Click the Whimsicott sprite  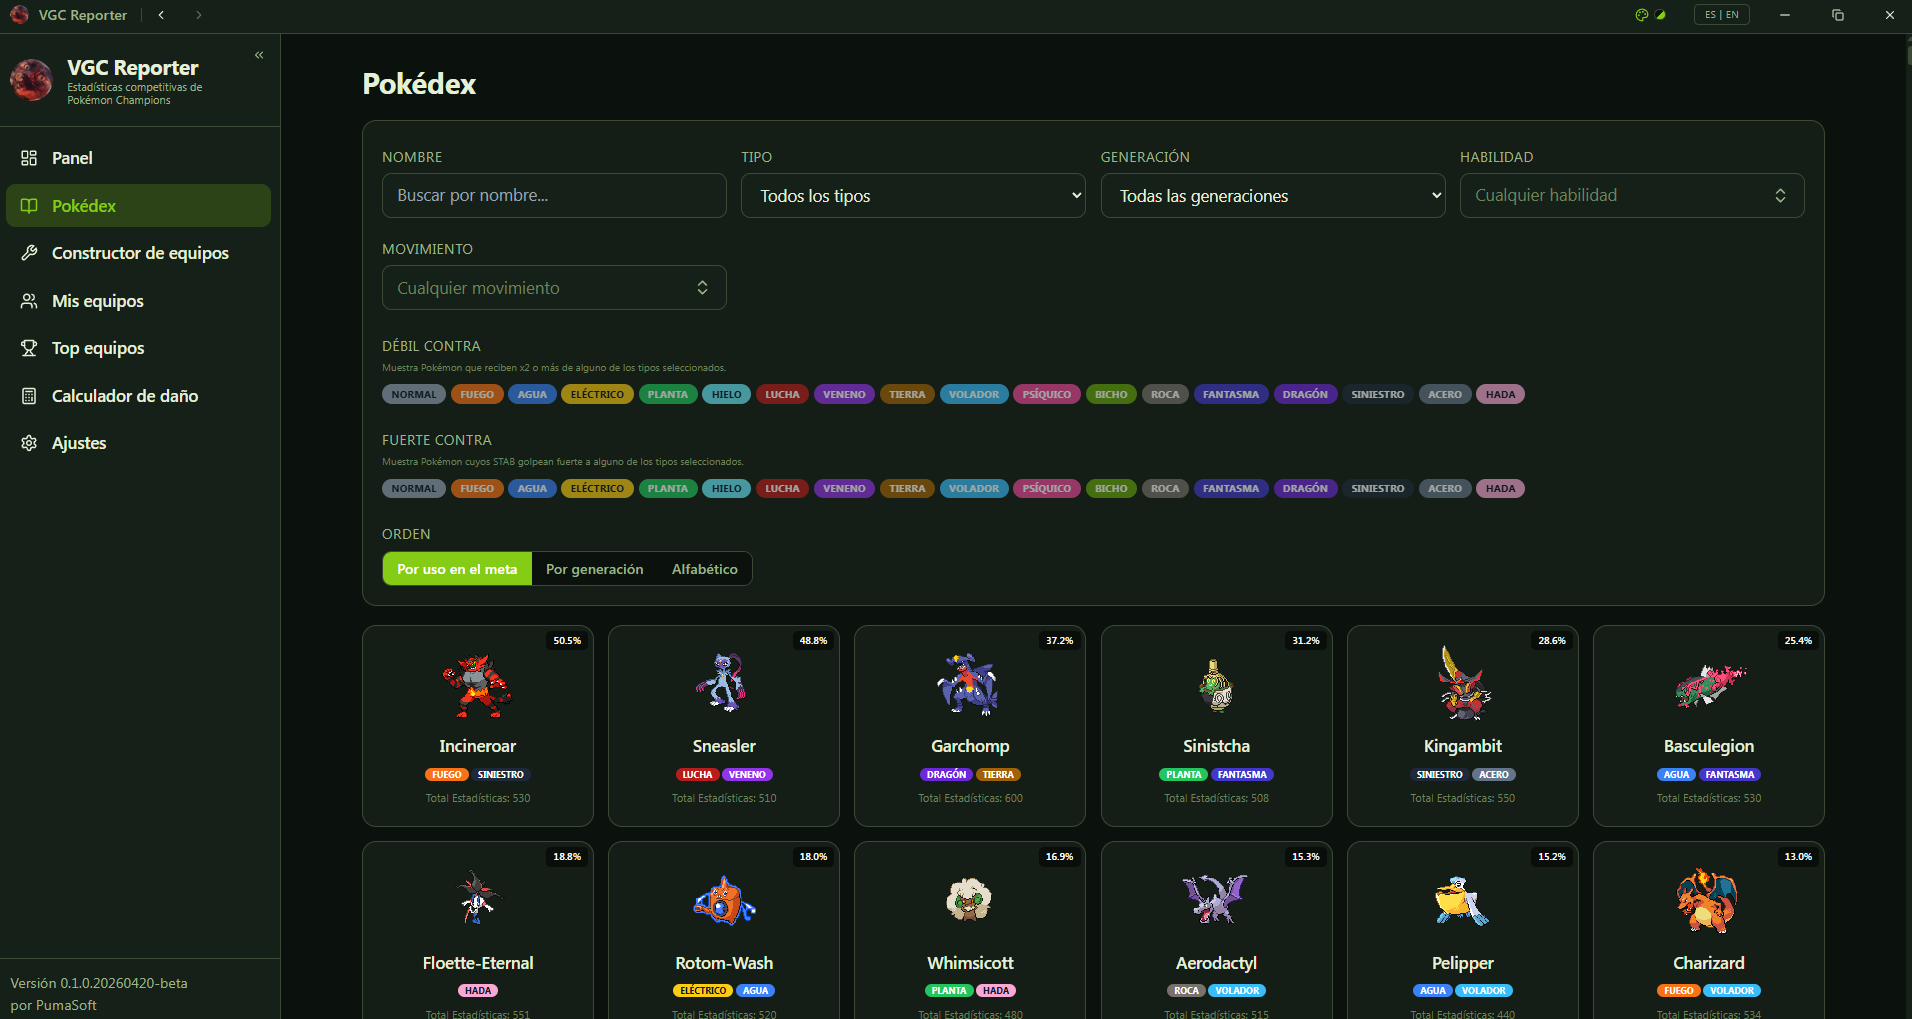969,899
